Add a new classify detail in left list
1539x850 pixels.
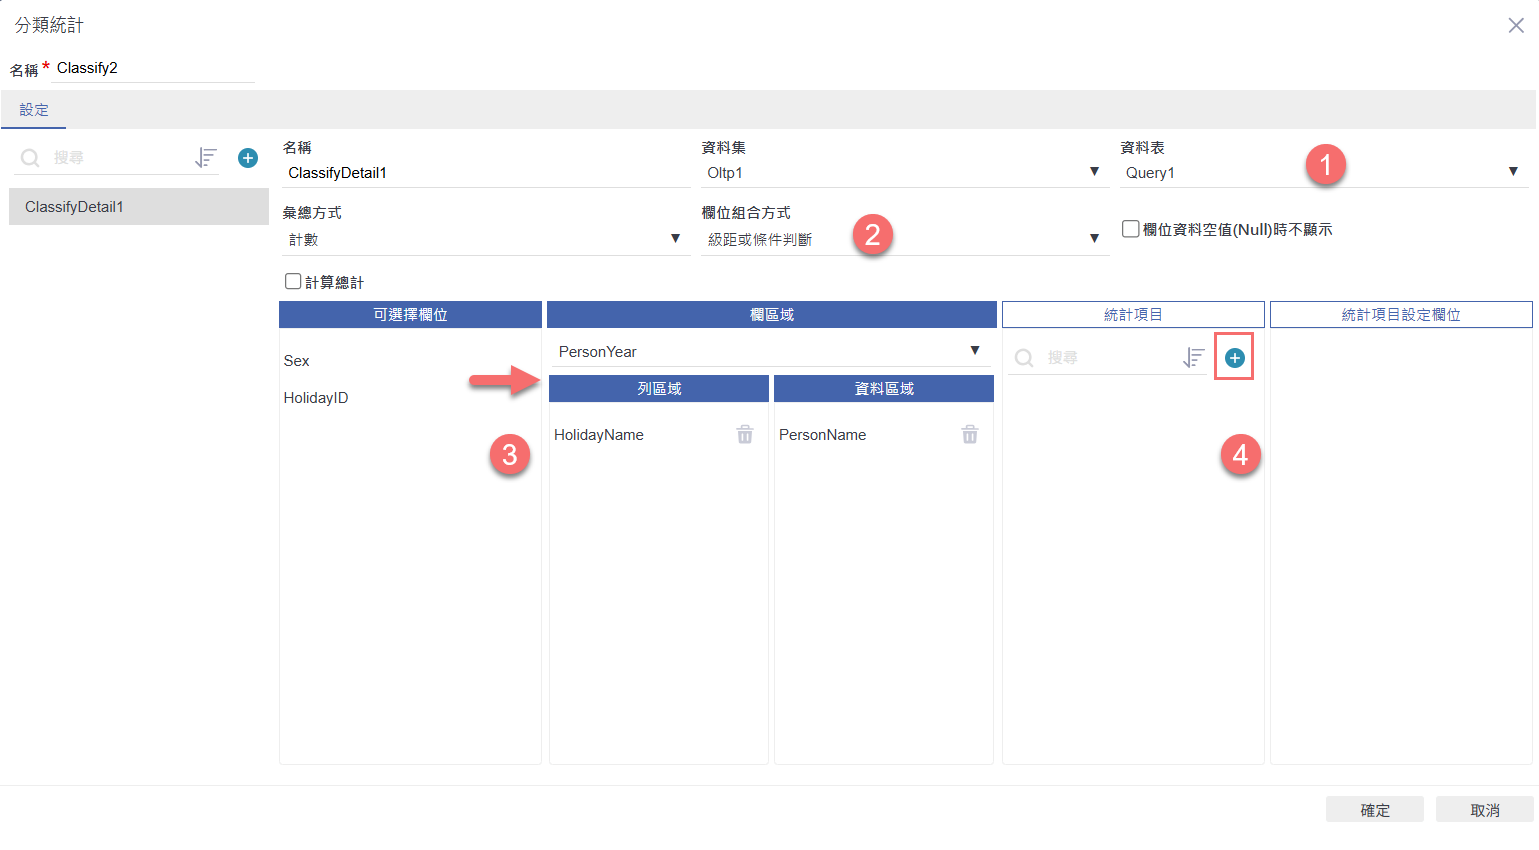pos(248,158)
